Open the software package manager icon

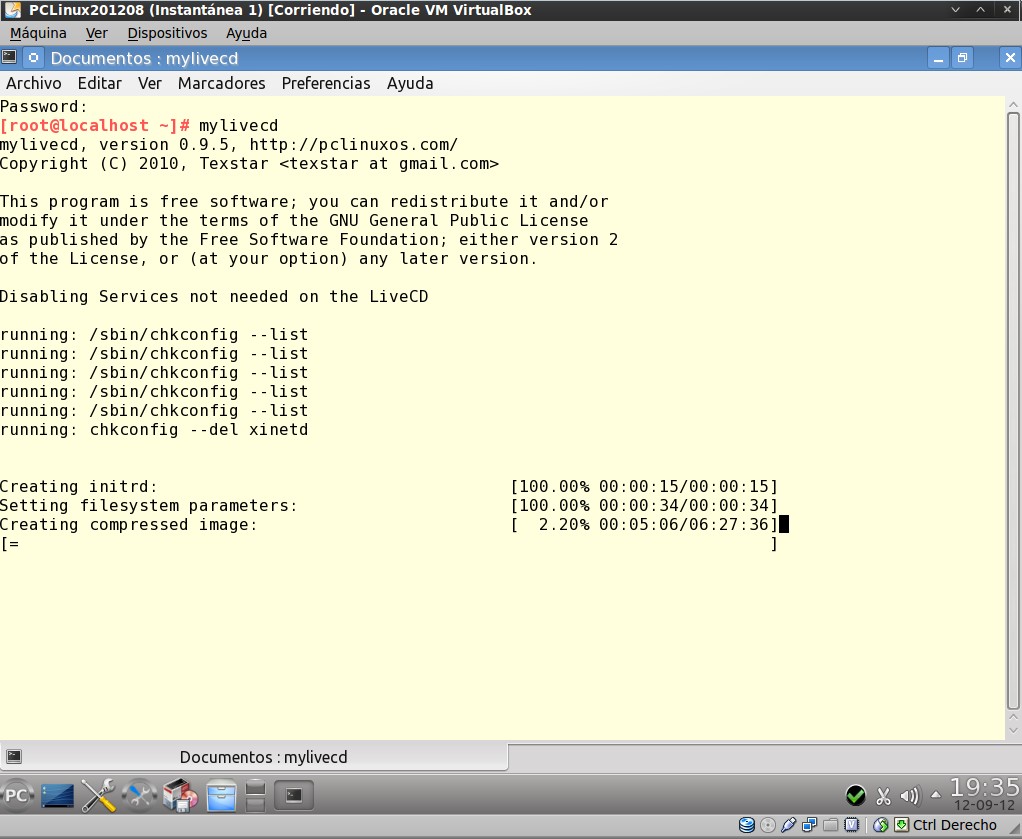click(x=180, y=796)
